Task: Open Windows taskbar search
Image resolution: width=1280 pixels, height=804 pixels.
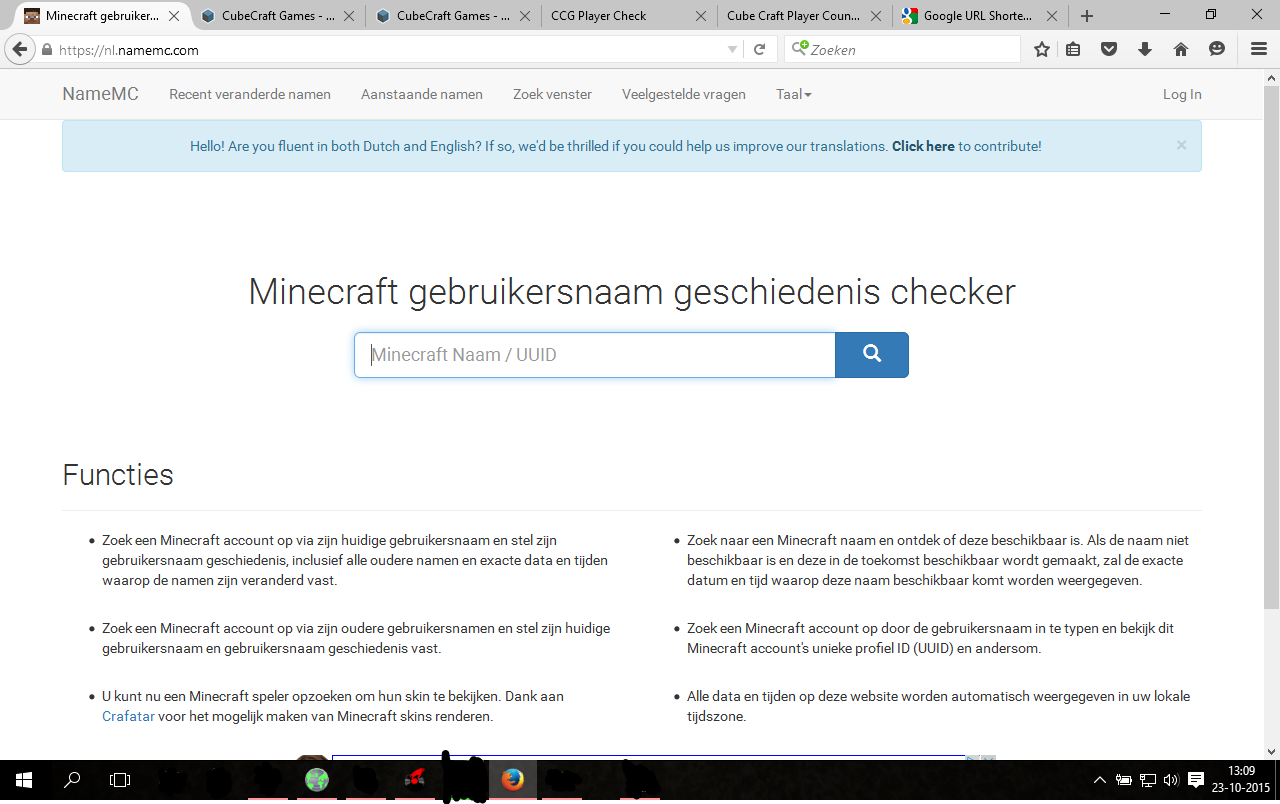Action: pos(72,780)
